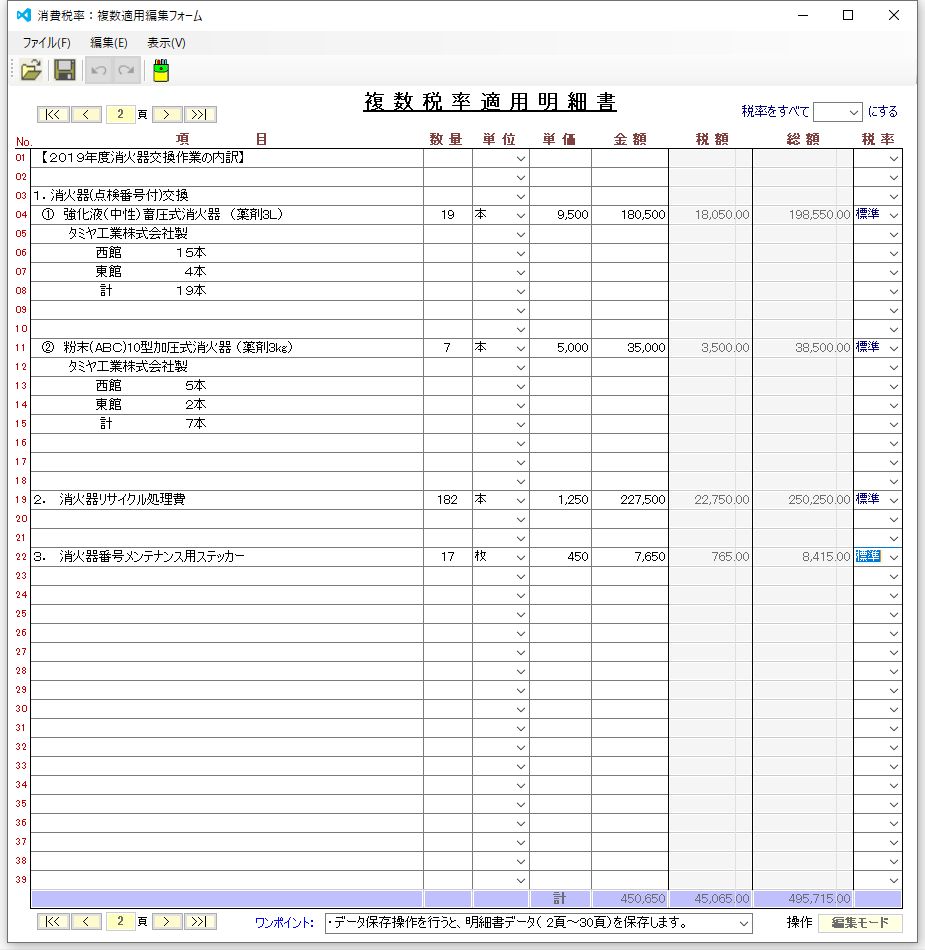Open tax rate dropdown in row 39

pyautogui.click(x=894, y=881)
